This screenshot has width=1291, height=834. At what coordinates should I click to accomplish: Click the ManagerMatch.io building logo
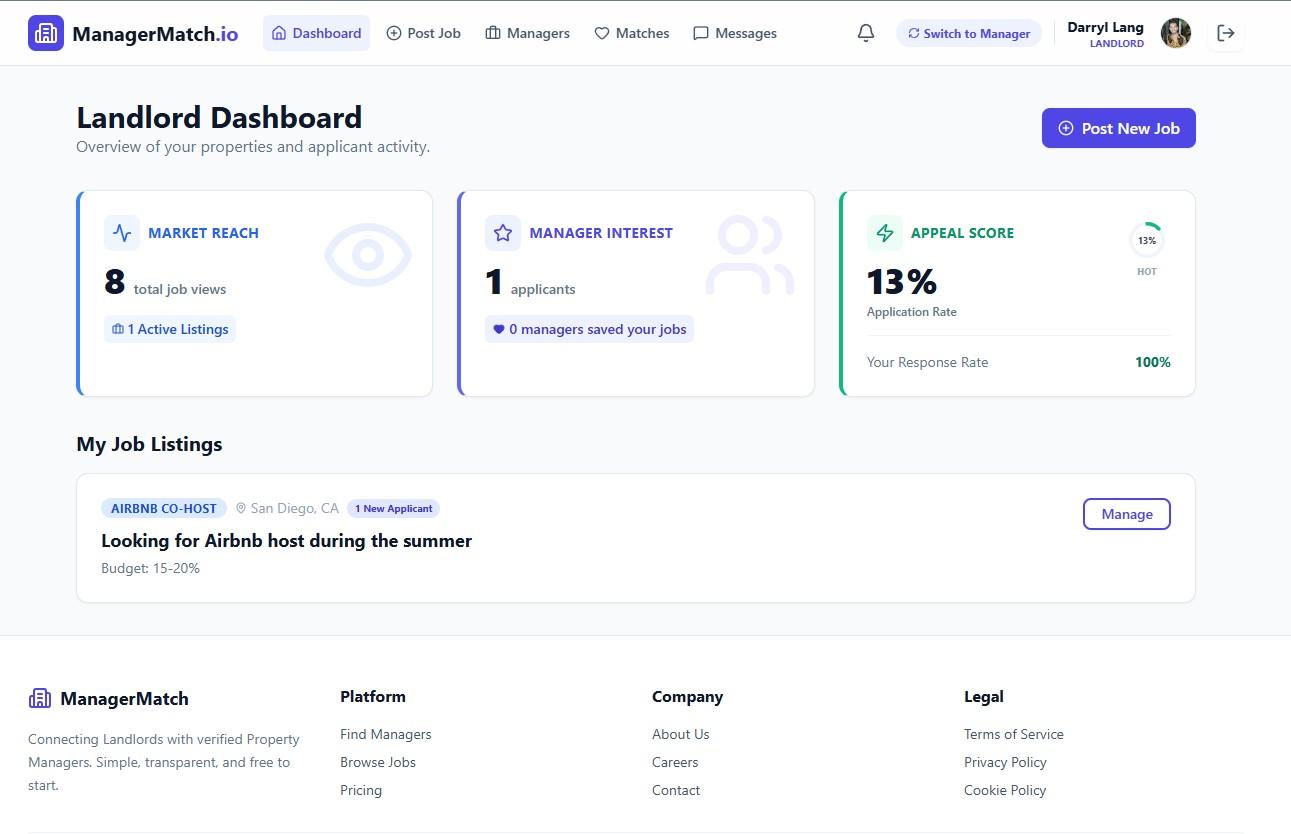pos(45,32)
